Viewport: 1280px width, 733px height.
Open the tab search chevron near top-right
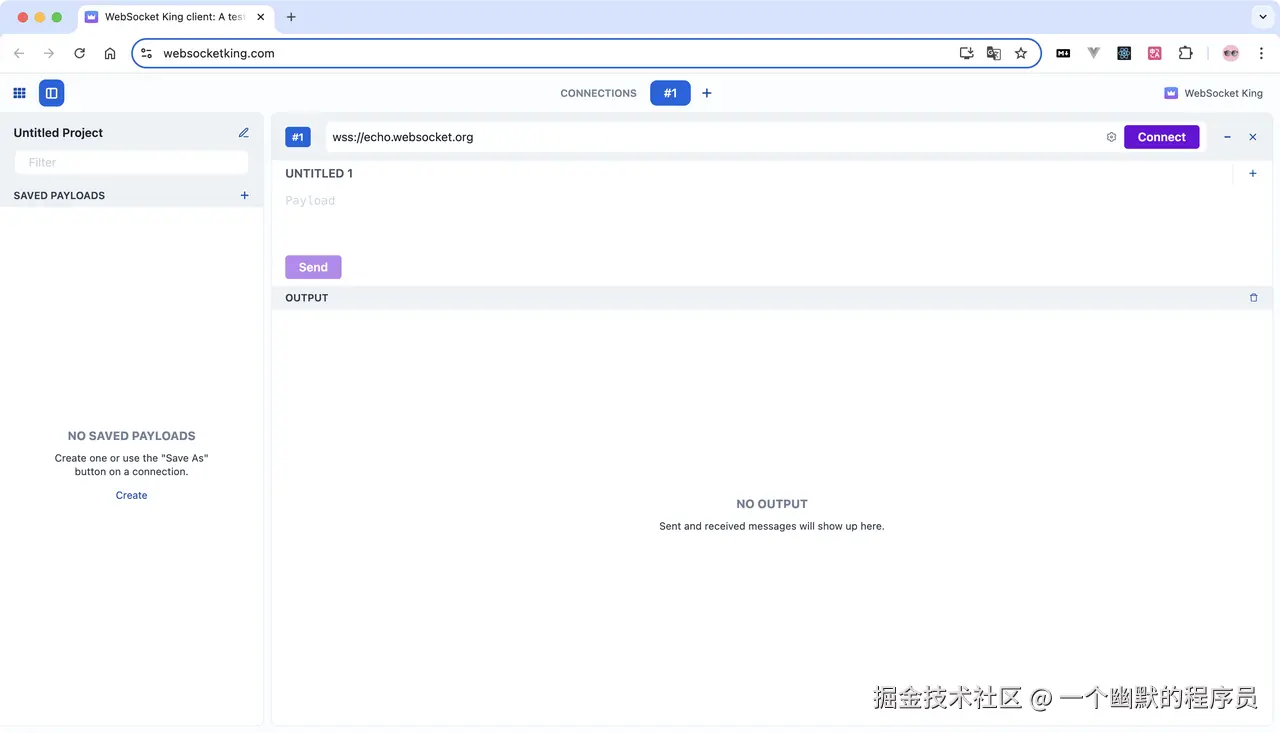tap(1262, 16)
